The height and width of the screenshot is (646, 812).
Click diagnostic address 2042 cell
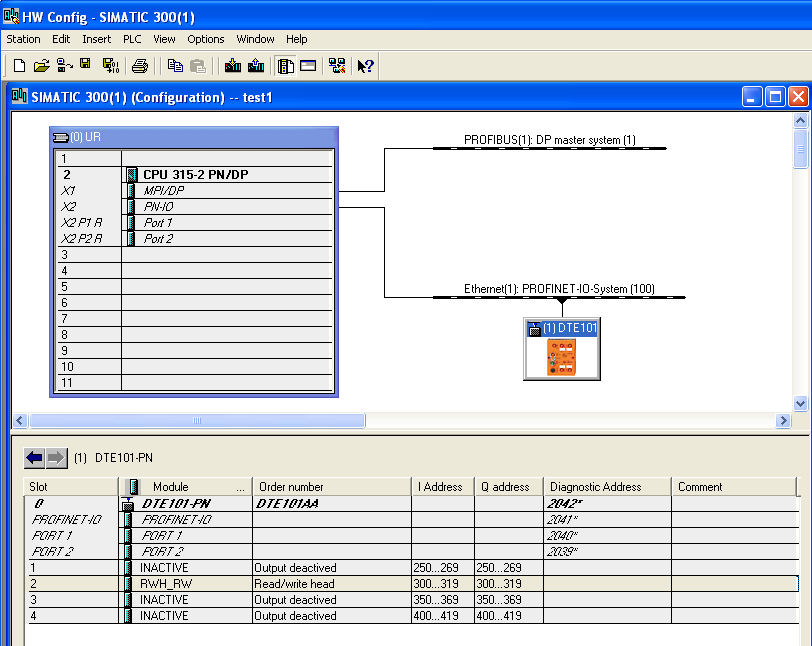(x=607, y=504)
